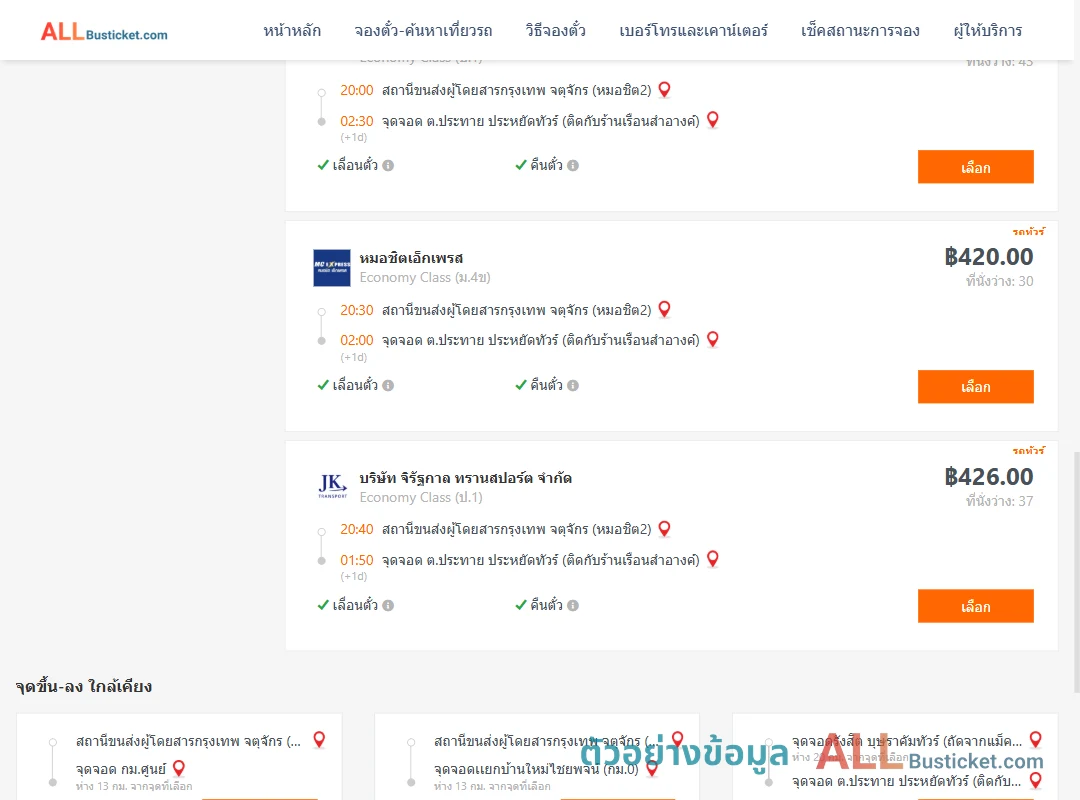This screenshot has width=1080, height=800.
Task: Show map pin for 20:00 หมอชิต2 departure
Action: pos(665,90)
